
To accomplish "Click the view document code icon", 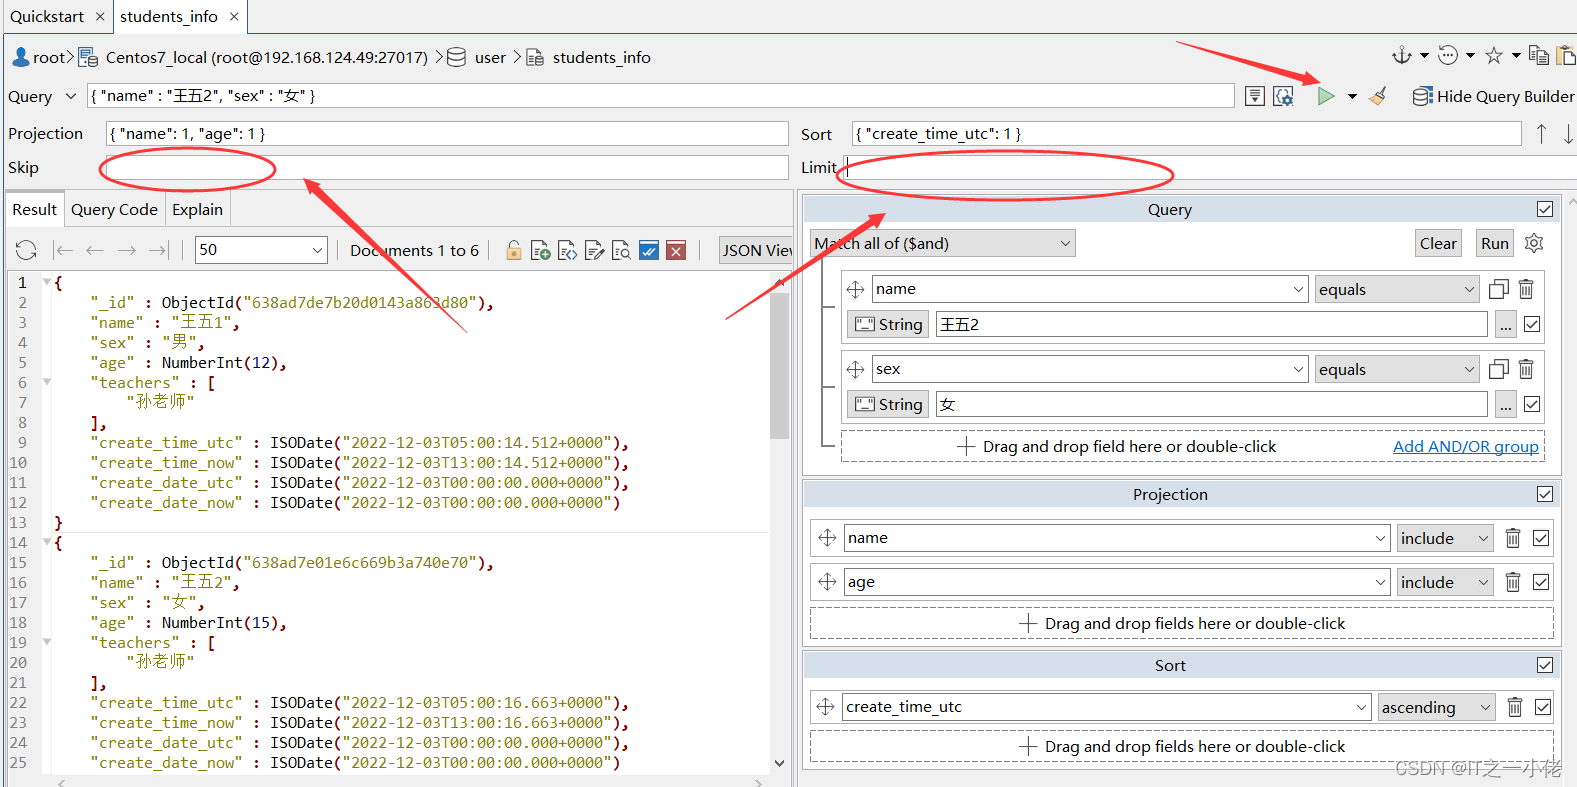I will (x=567, y=250).
